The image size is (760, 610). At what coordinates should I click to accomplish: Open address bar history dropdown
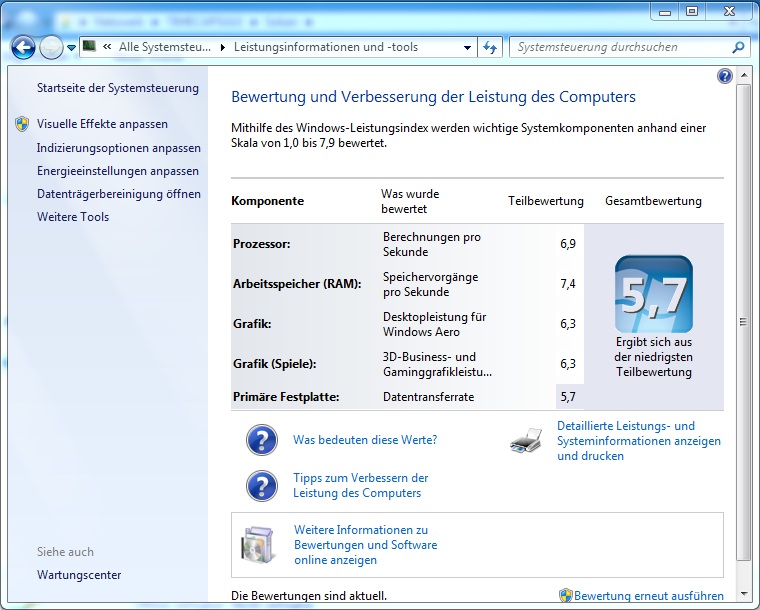[467, 47]
